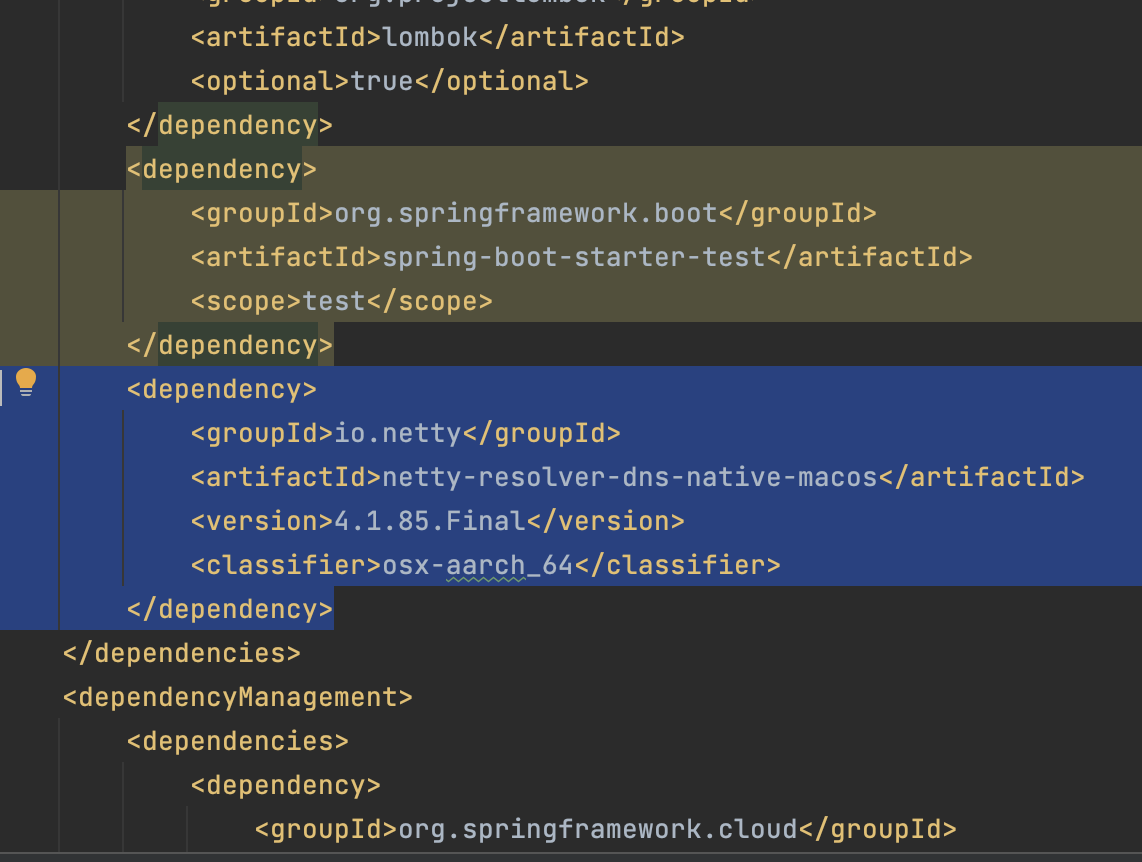Screen dimensions: 1142x862
Task: Click the org.springframework.cloud groupId text
Action: [597, 829]
